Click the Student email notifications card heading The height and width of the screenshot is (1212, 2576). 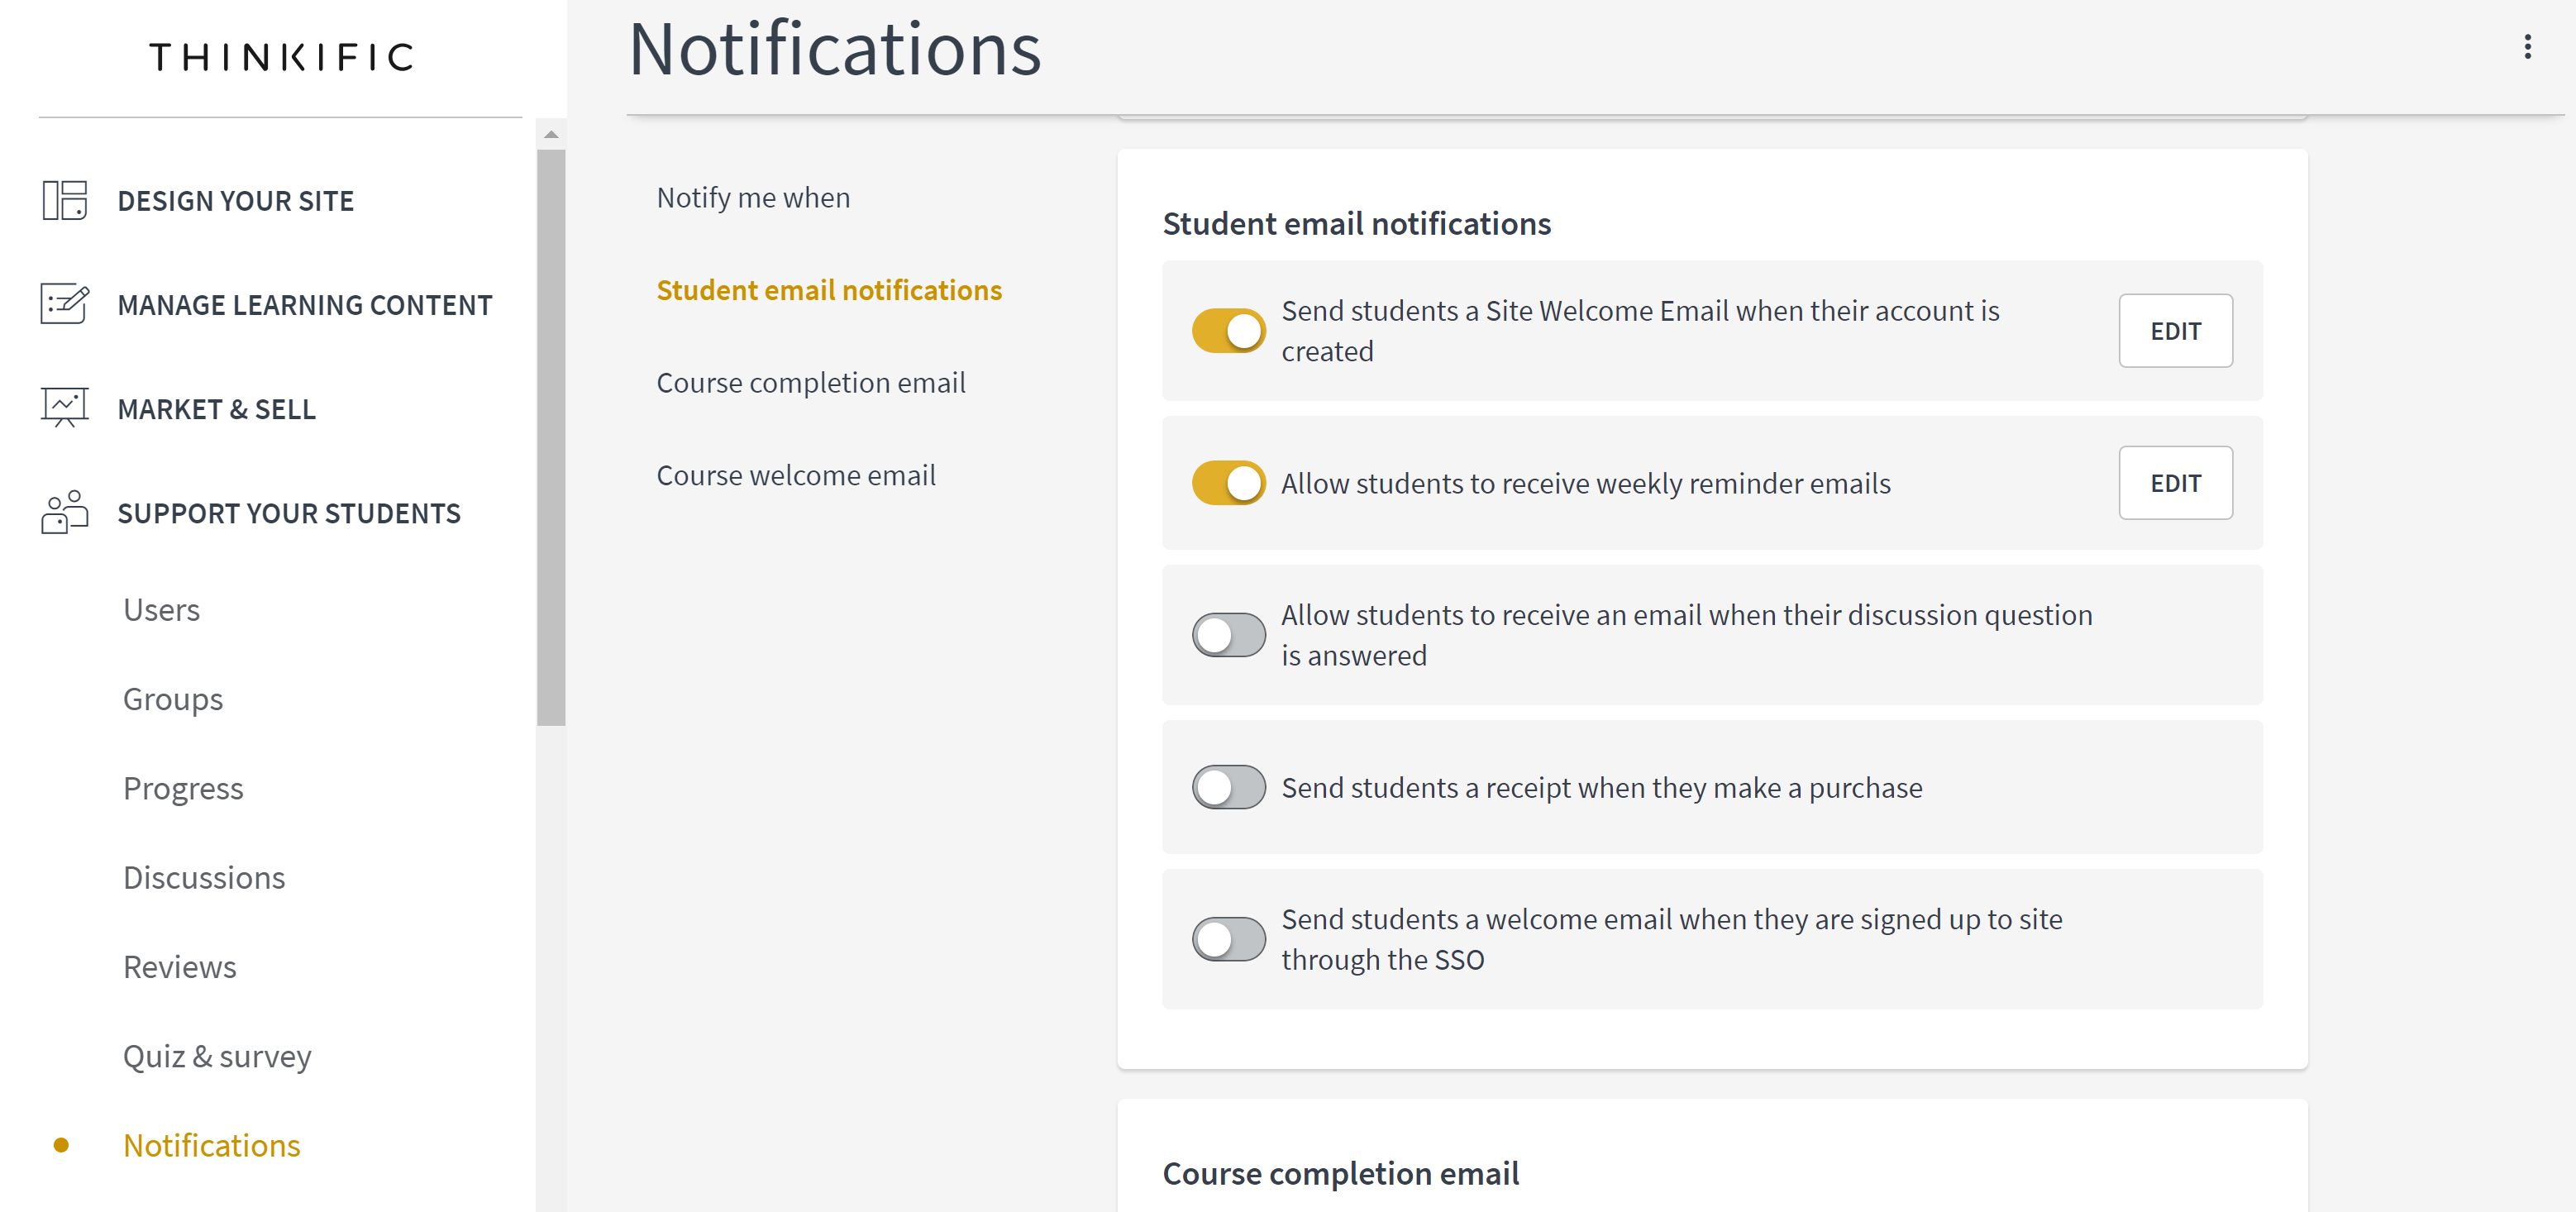[1356, 224]
